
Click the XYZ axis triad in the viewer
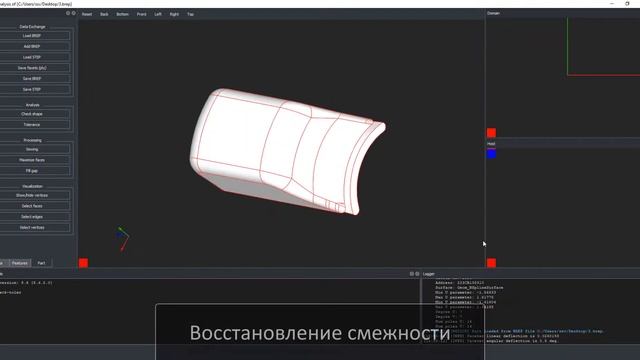click(123, 239)
